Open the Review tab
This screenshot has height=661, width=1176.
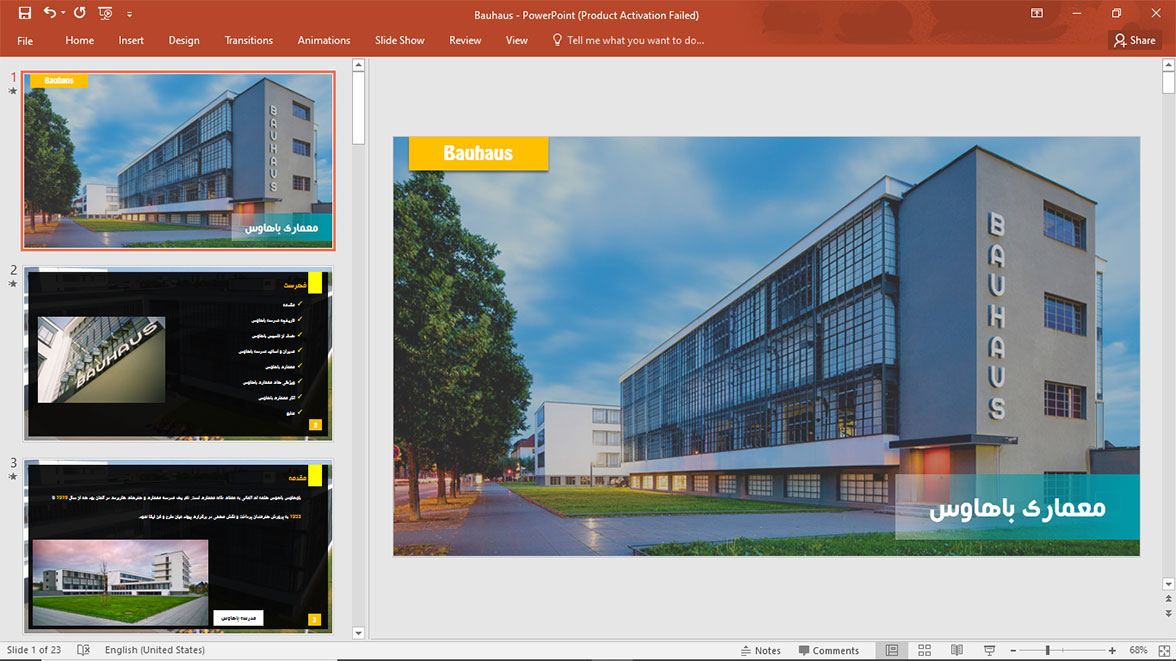tap(465, 41)
